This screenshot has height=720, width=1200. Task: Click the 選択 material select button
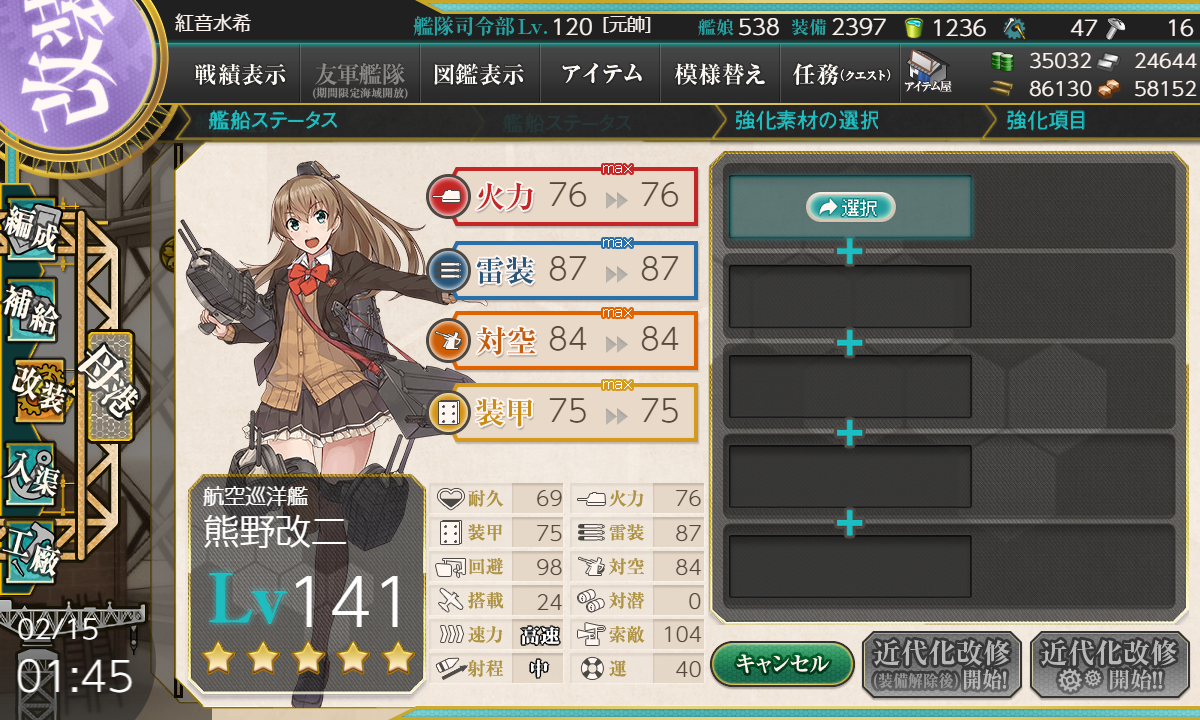click(x=850, y=207)
